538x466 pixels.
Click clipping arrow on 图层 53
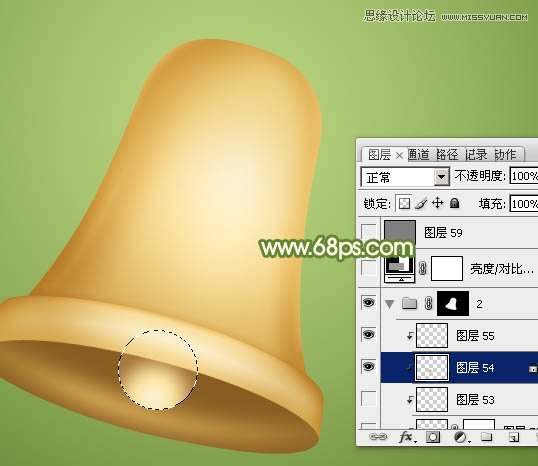[409, 400]
